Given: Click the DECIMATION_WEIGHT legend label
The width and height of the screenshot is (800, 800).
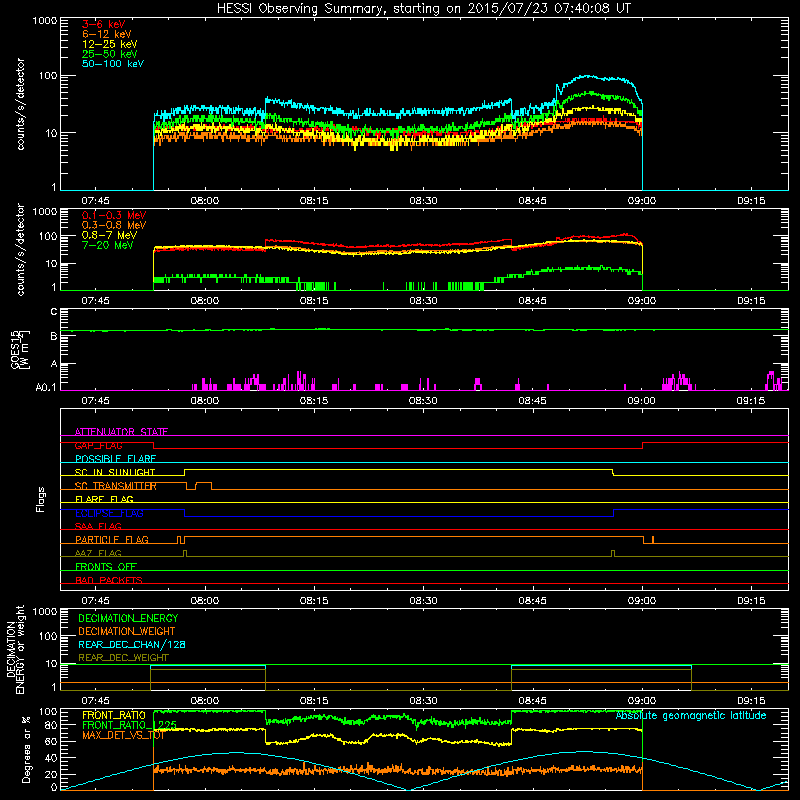Looking at the screenshot, I should click(x=127, y=631).
